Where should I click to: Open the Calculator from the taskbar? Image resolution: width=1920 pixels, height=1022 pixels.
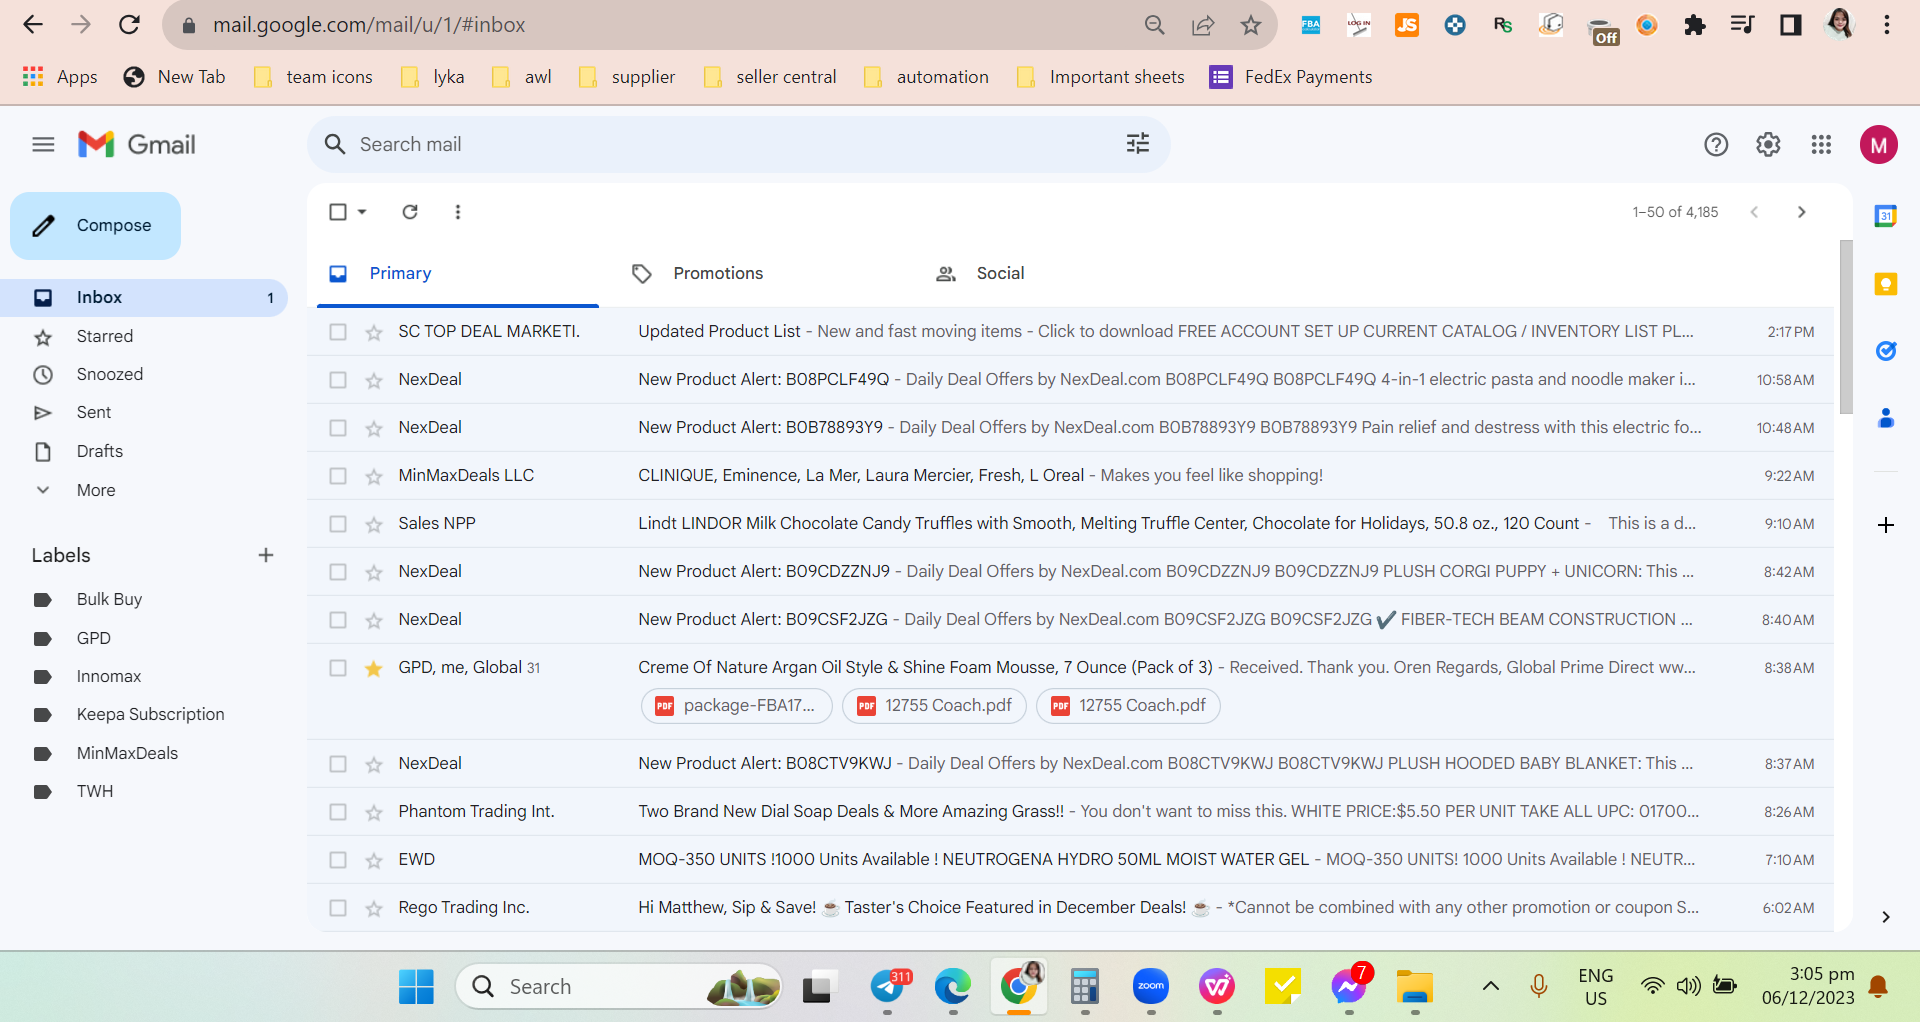pos(1085,987)
